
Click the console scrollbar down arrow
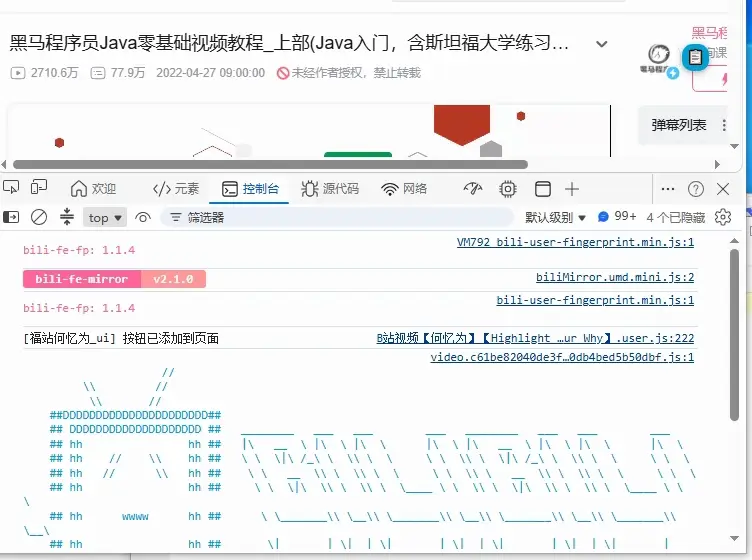coord(734,538)
